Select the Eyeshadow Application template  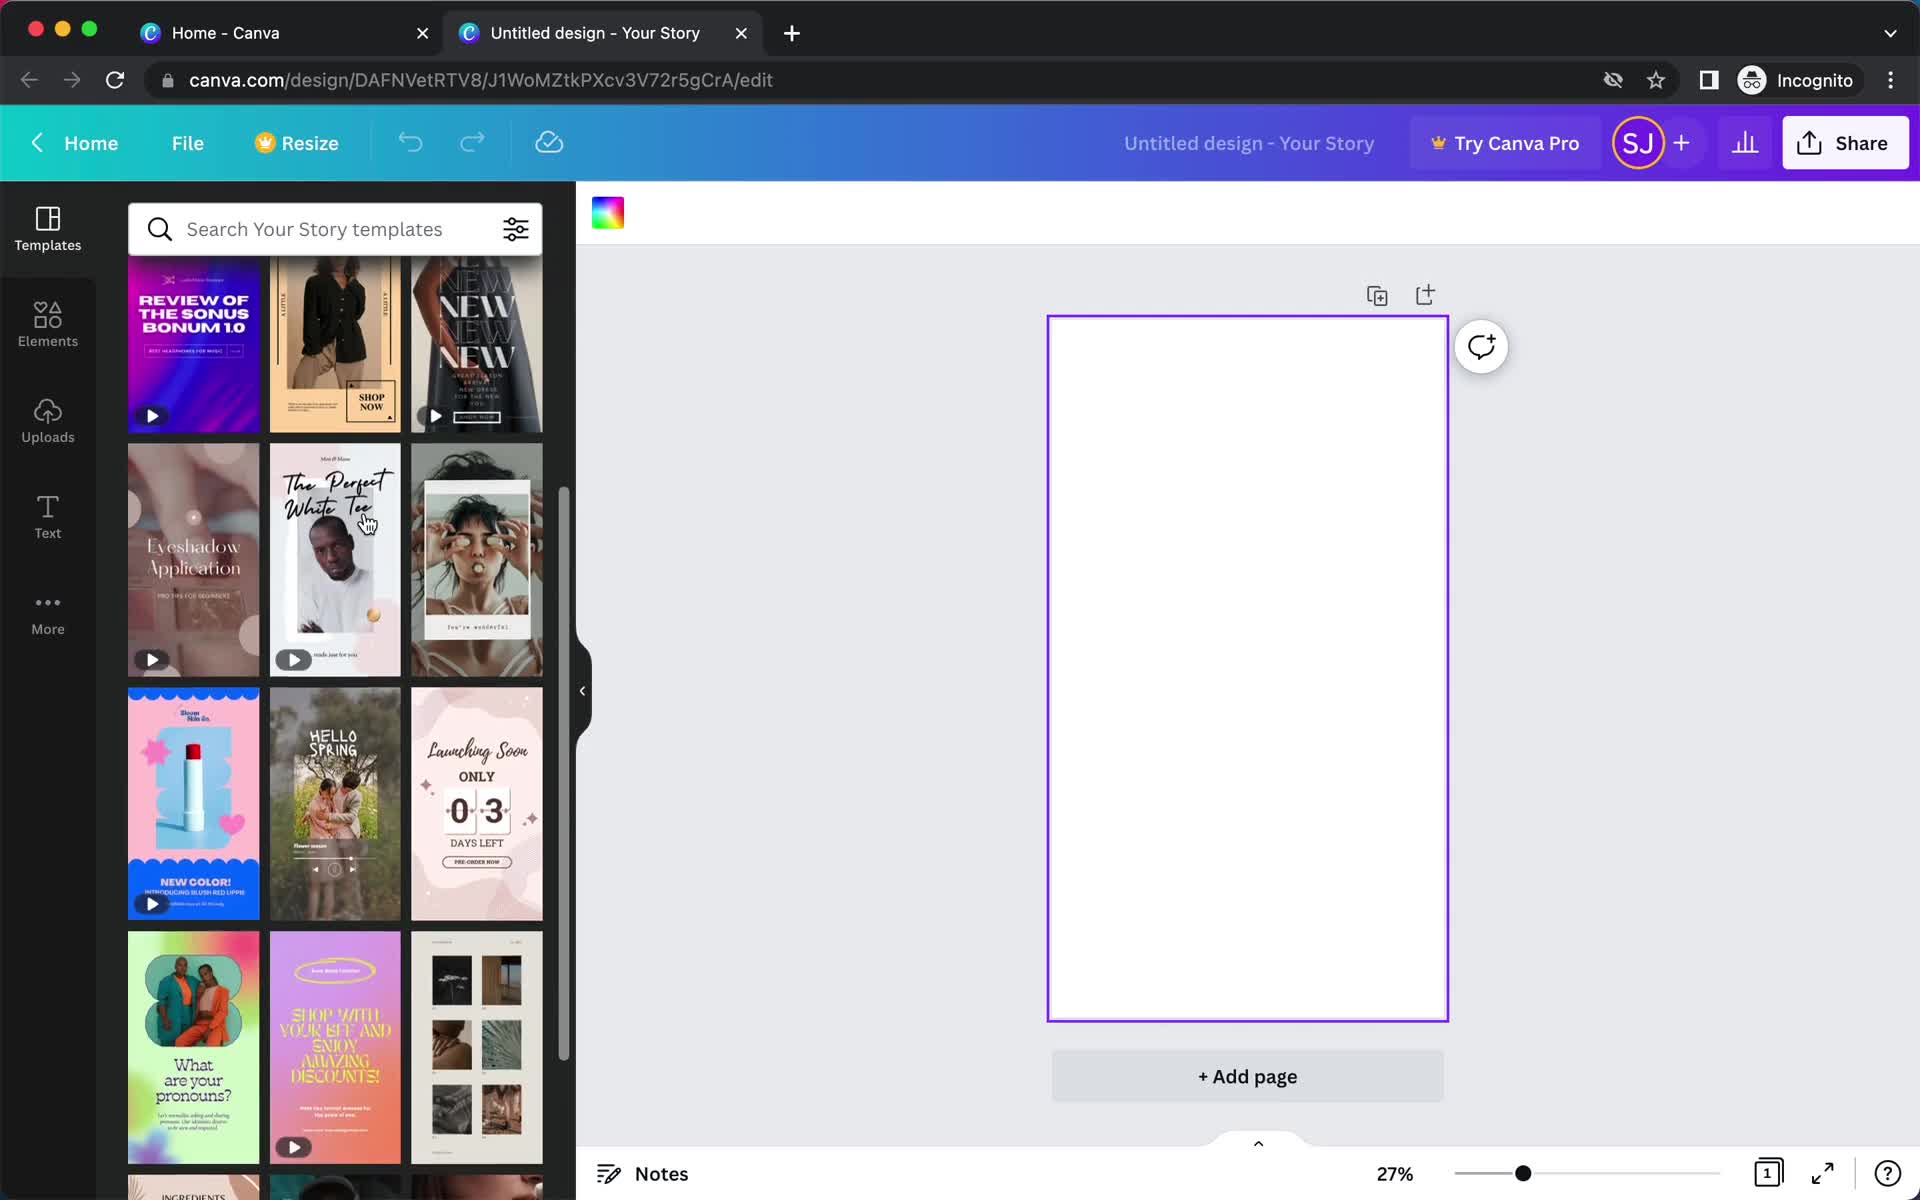193,560
